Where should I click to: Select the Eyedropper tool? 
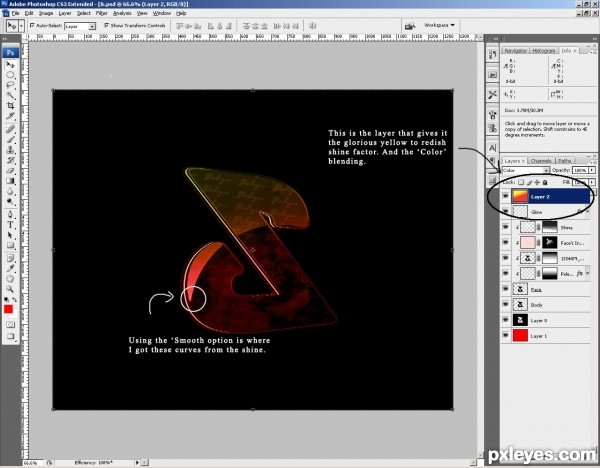10,269
